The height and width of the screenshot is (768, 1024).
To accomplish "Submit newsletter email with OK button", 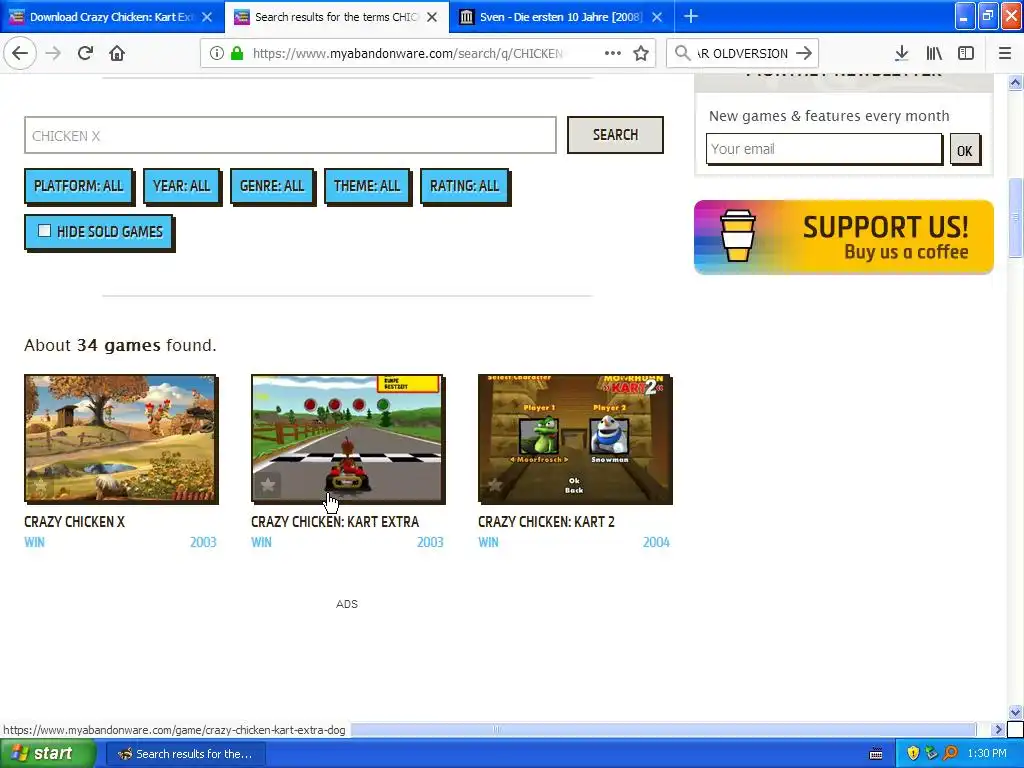I will 965,151.
